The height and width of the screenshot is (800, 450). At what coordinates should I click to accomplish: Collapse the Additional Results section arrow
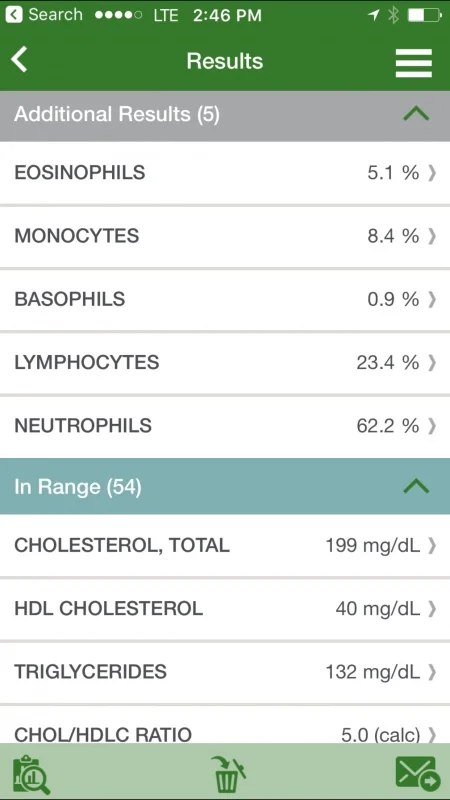point(416,114)
